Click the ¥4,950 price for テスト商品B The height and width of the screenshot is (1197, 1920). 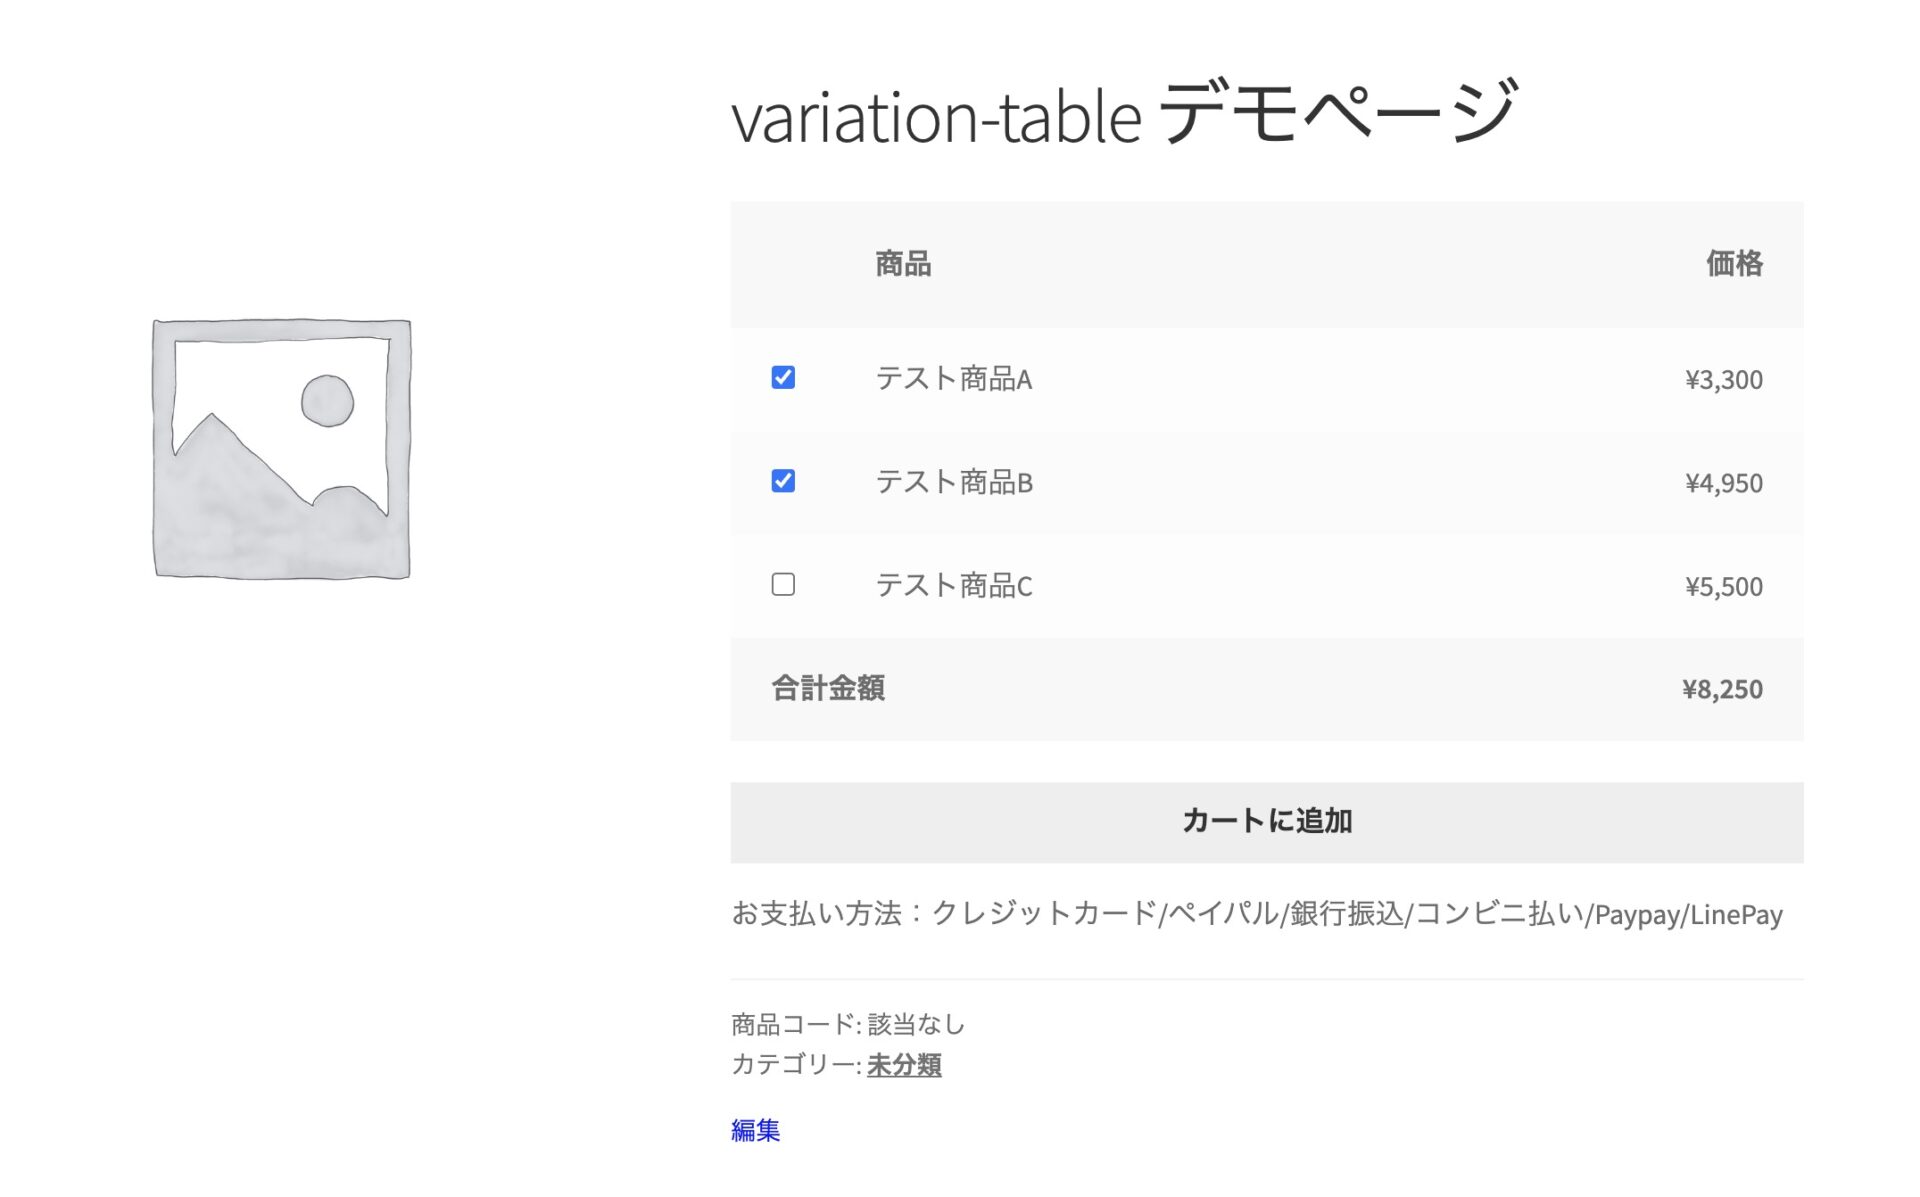(x=1724, y=483)
